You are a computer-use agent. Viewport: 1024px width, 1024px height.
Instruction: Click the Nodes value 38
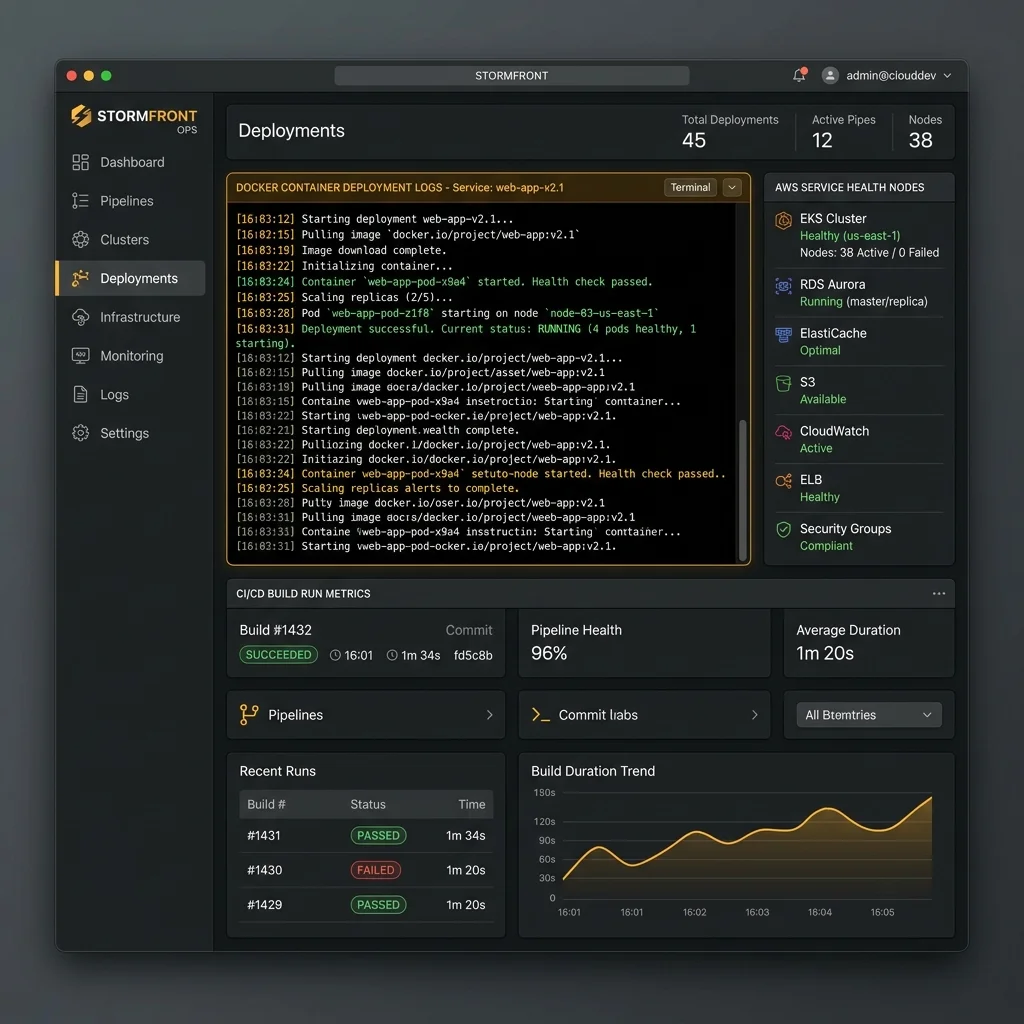coord(920,140)
